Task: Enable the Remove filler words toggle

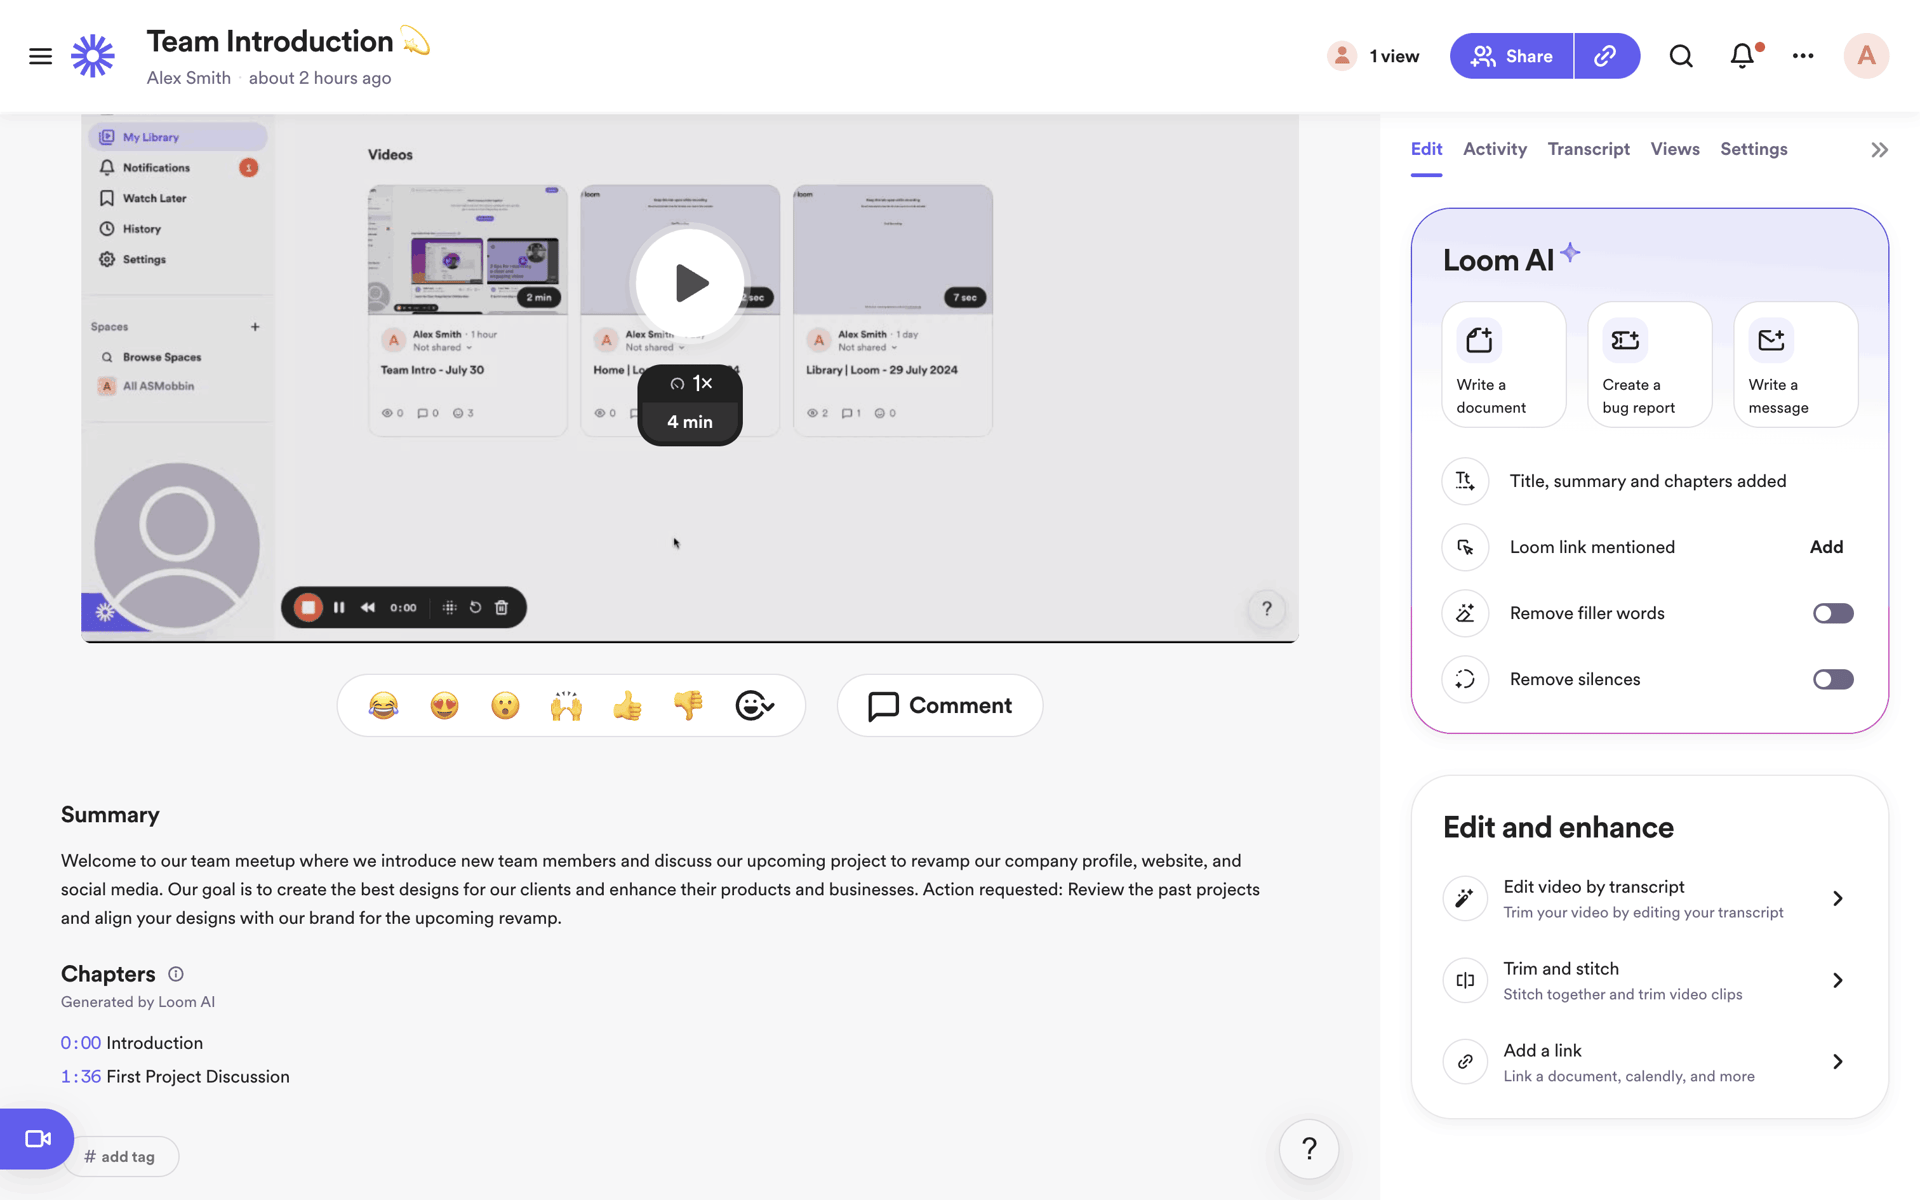Action: [1833, 613]
